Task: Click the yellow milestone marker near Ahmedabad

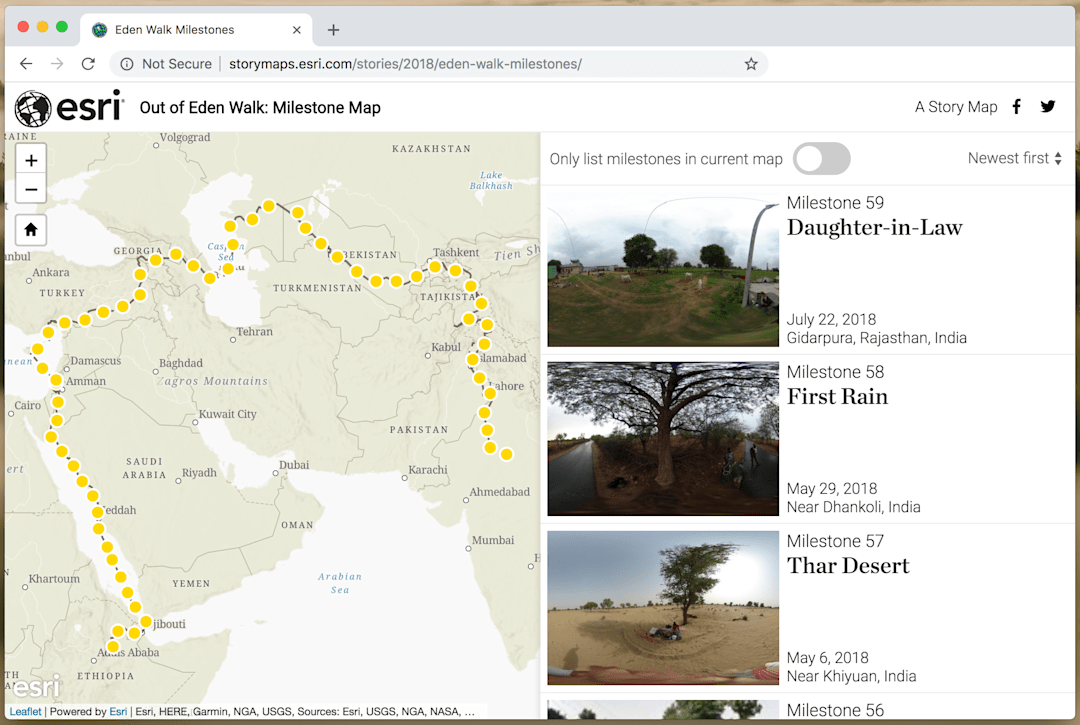Action: click(506, 454)
